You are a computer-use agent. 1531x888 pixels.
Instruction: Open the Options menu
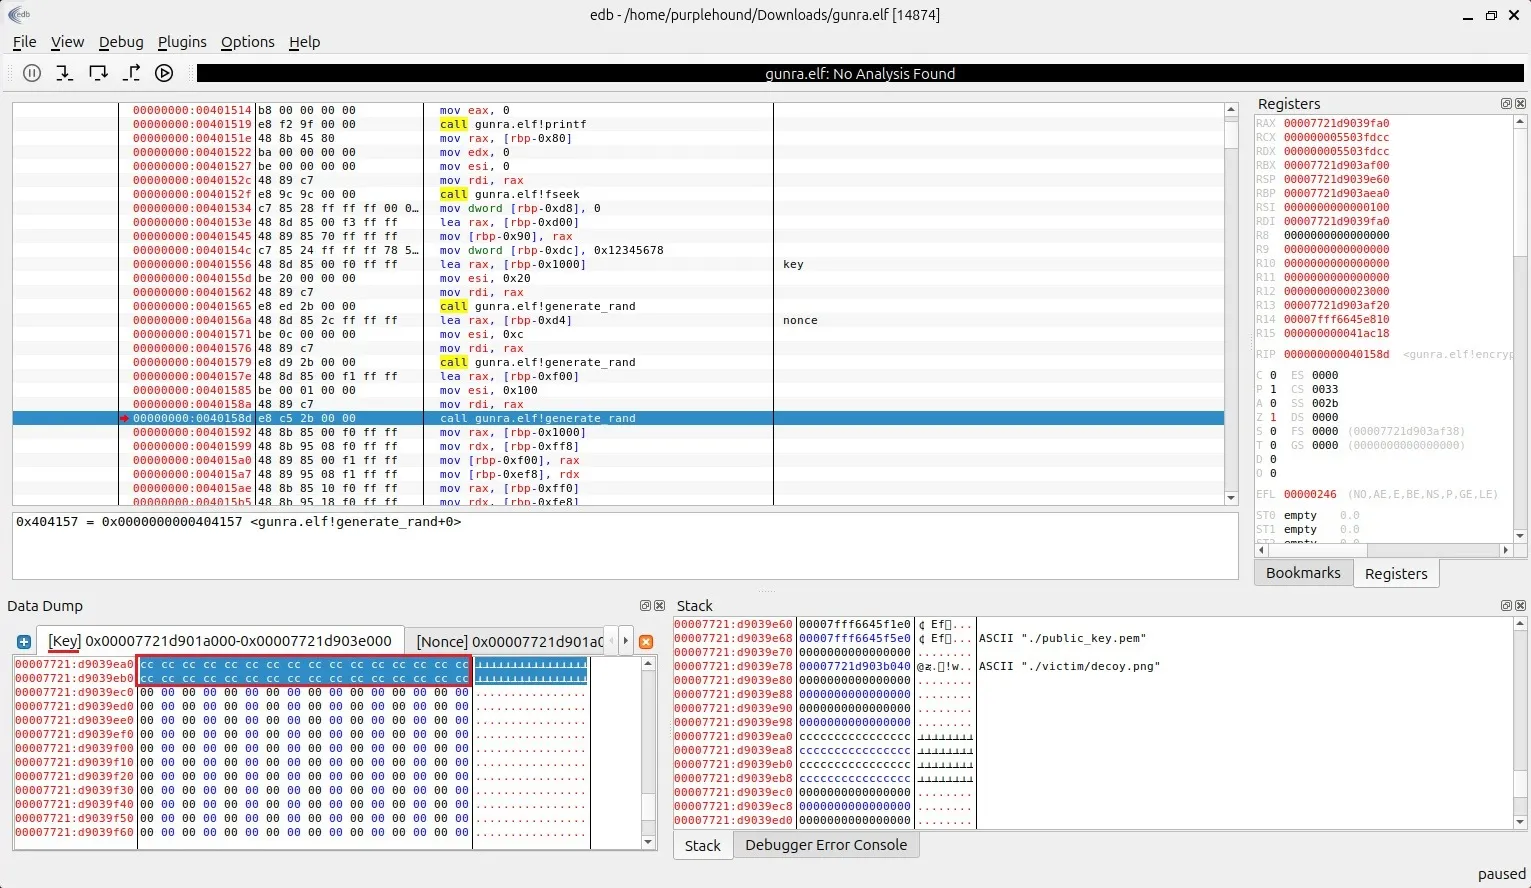click(247, 42)
